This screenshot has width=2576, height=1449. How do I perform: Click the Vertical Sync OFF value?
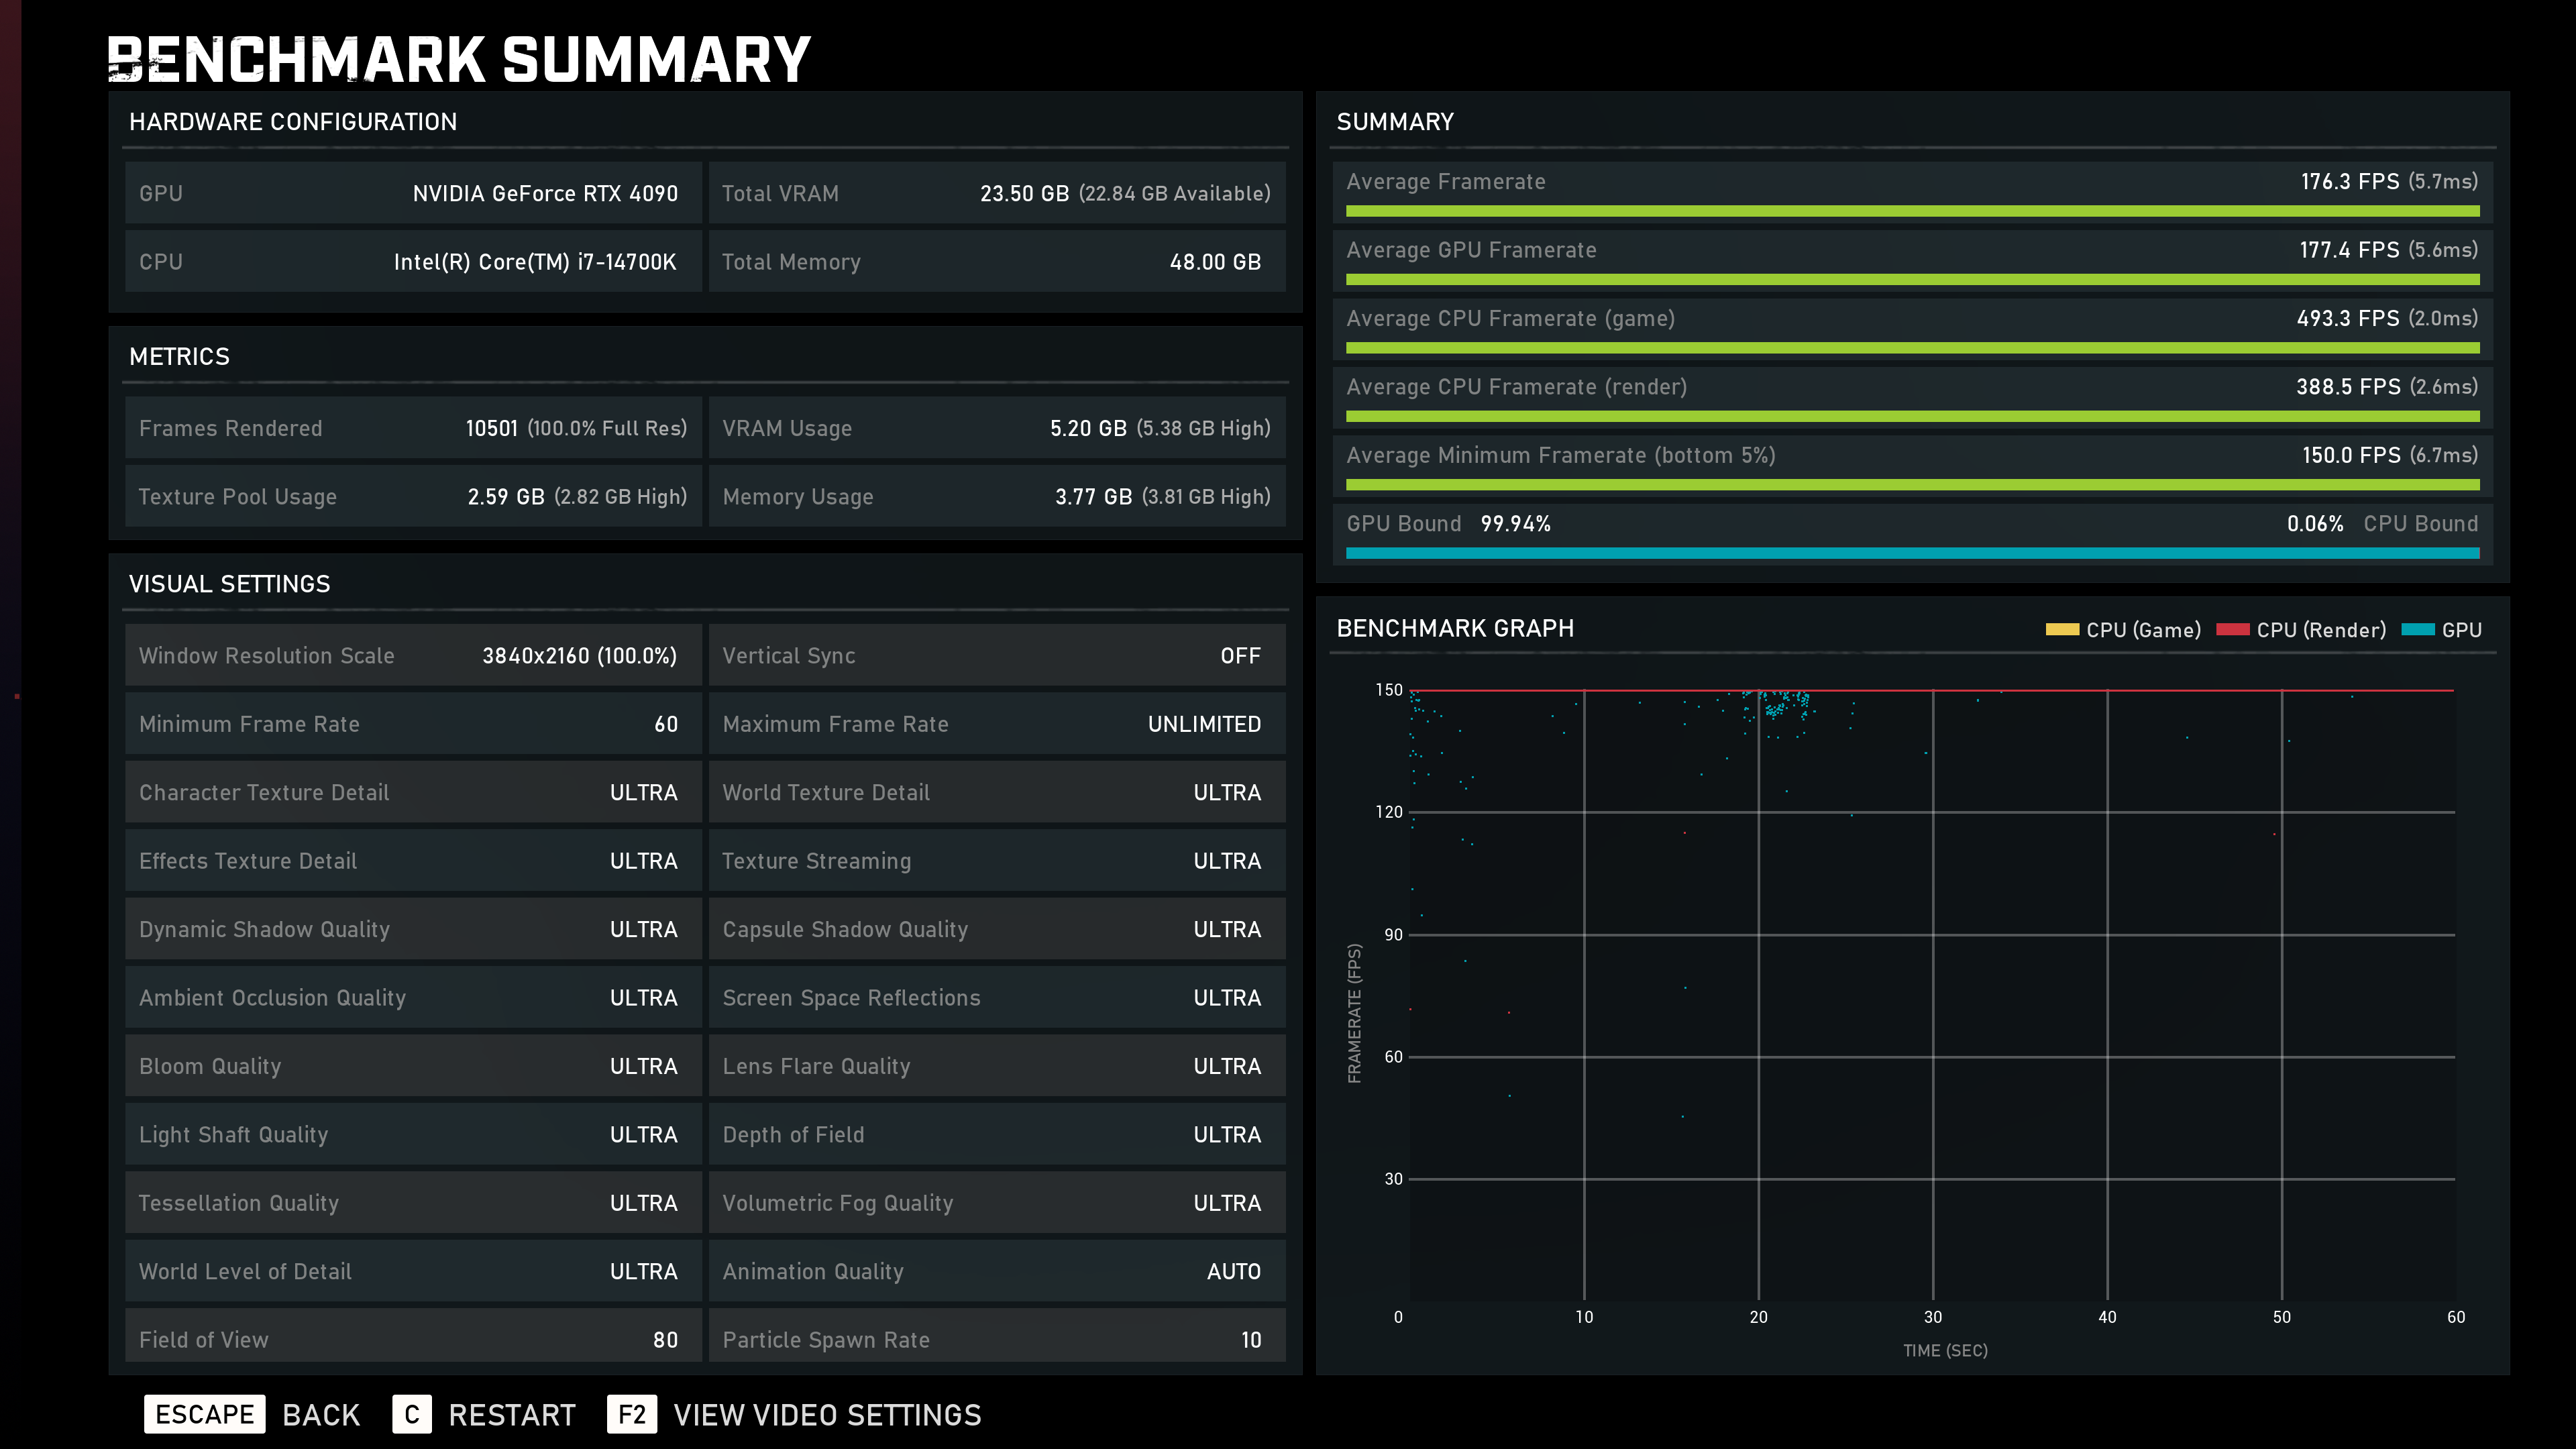tap(1240, 656)
